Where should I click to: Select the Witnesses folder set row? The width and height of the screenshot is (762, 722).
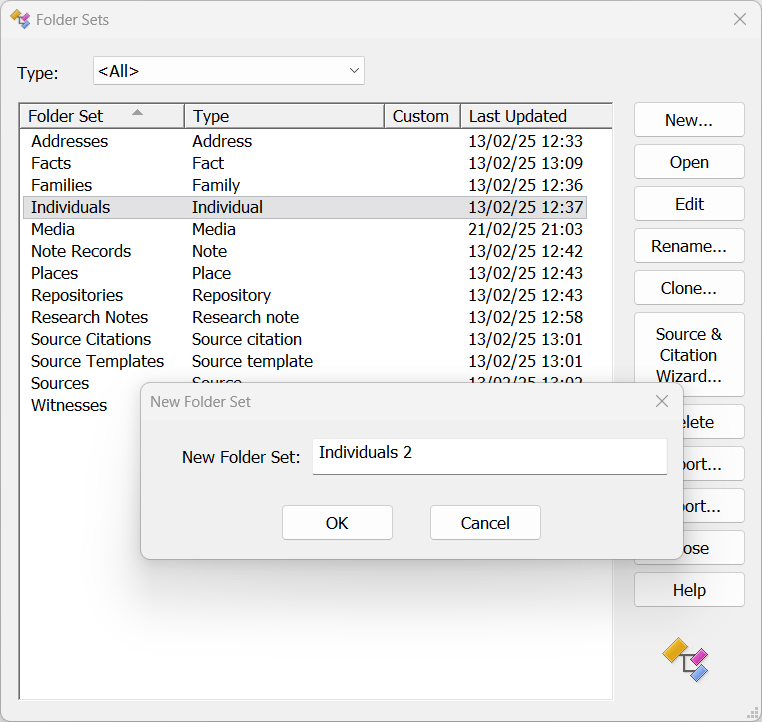click(x=69, y=405)
